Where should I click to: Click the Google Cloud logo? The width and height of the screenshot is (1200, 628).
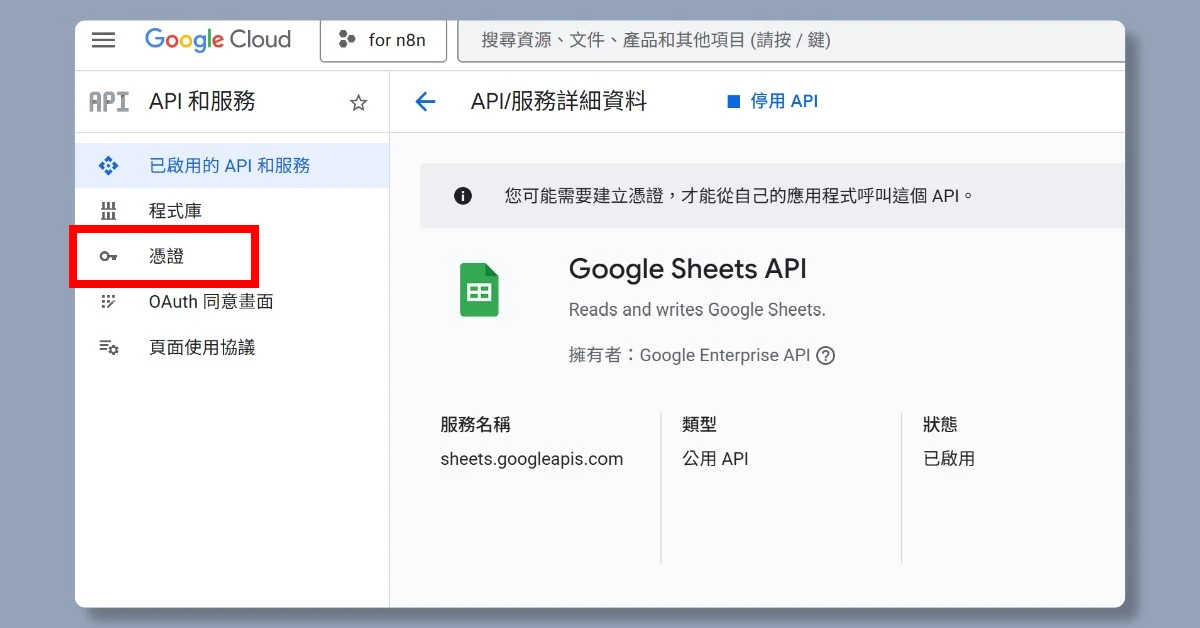tap(218, 40)
